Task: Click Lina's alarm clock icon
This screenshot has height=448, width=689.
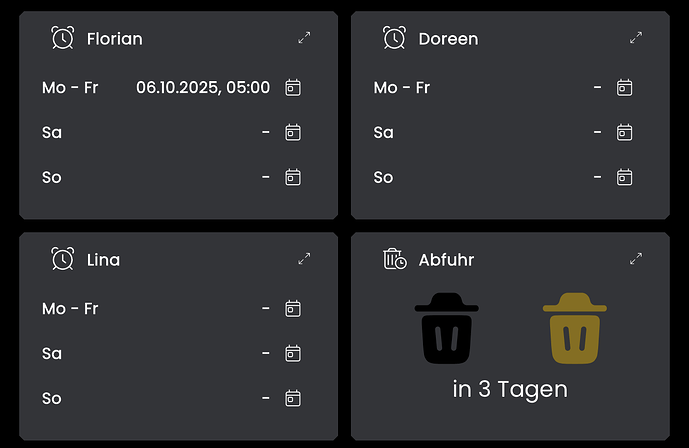Action: click(x=63, y=259)
